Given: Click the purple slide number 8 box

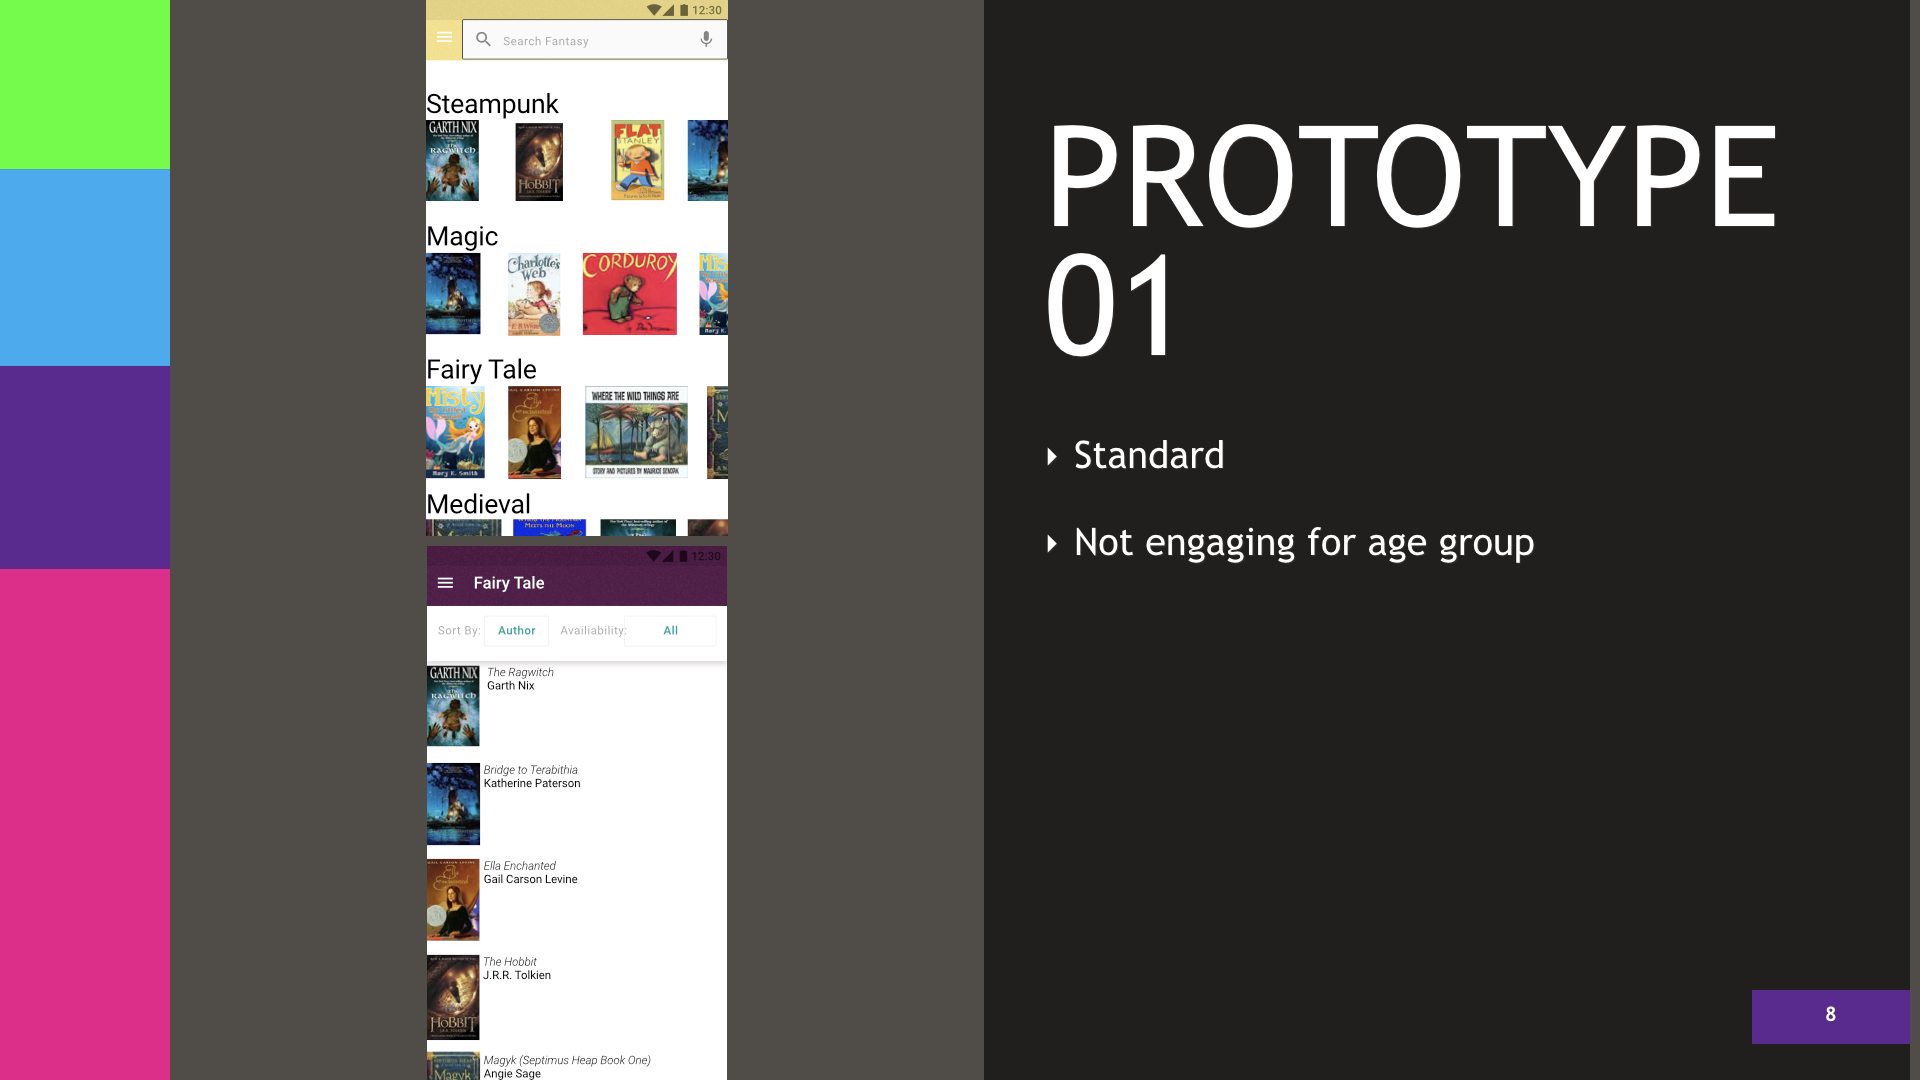Looking at the screenshot, I should pos(1830,1016).
